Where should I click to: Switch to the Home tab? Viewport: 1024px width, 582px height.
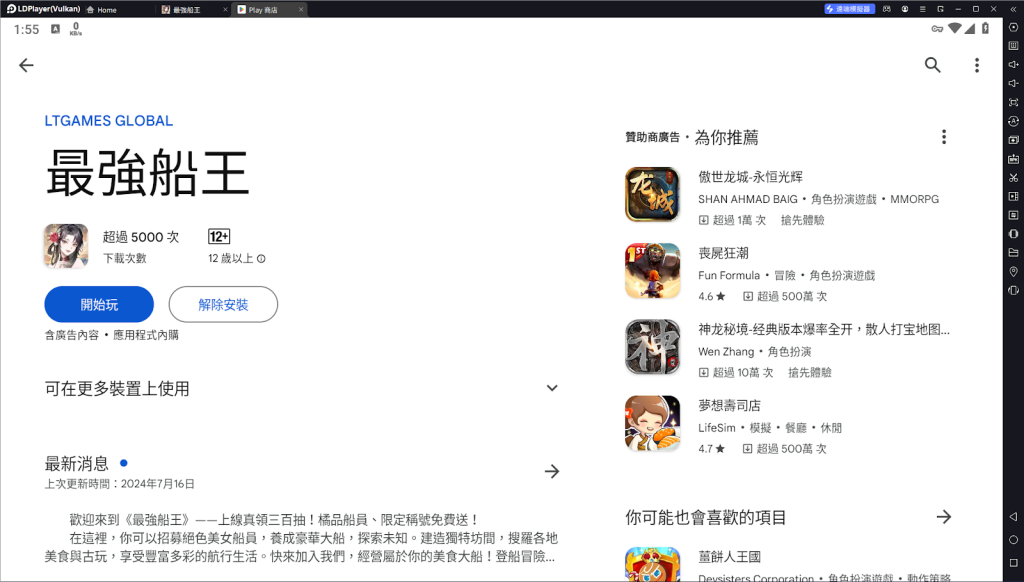point(102,10)
